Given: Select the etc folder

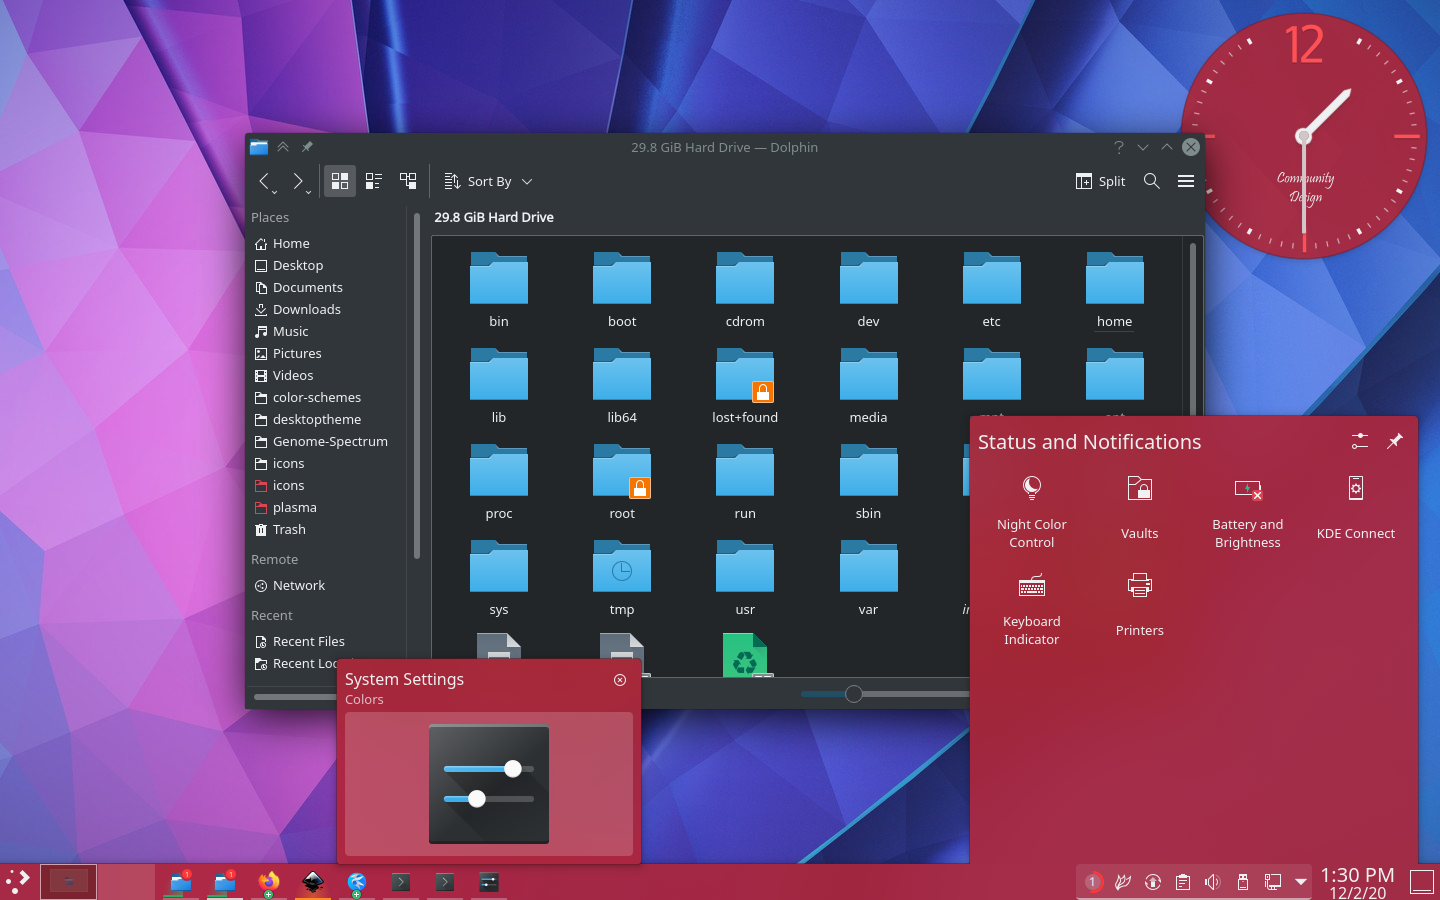Looking at the screenshot, I should click(x=991, y=289).
